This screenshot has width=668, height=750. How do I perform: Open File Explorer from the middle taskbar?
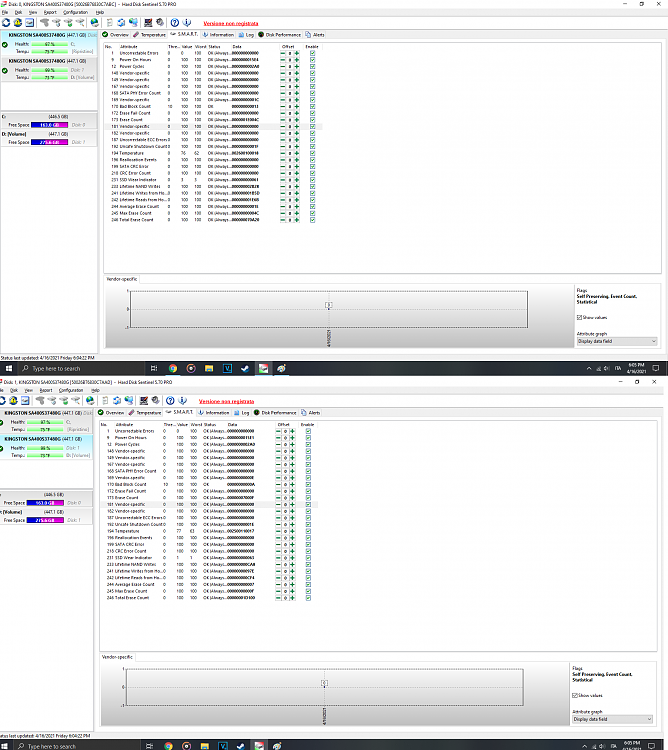tap(209, 368)
